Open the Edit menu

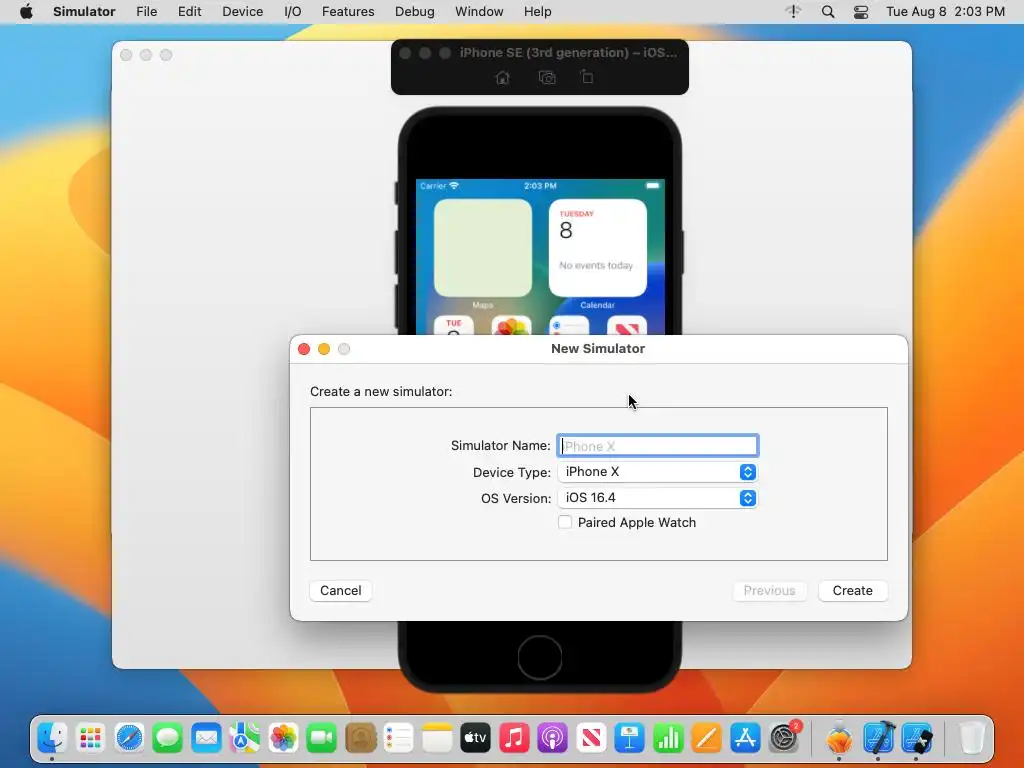point(189,12)
